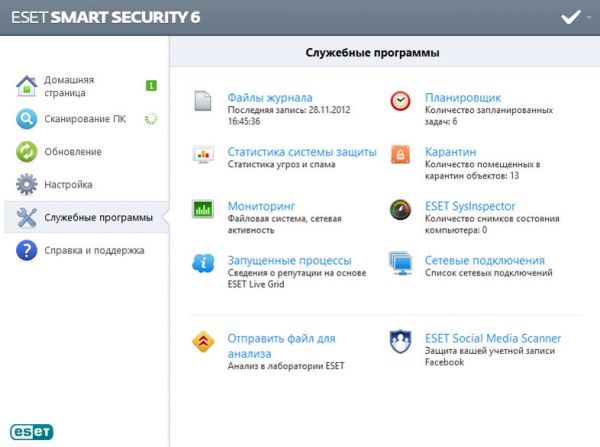Click the Запущенные процессы info icon
The image size is (600, 447).
pyautogui.click(x=203, y=263)
